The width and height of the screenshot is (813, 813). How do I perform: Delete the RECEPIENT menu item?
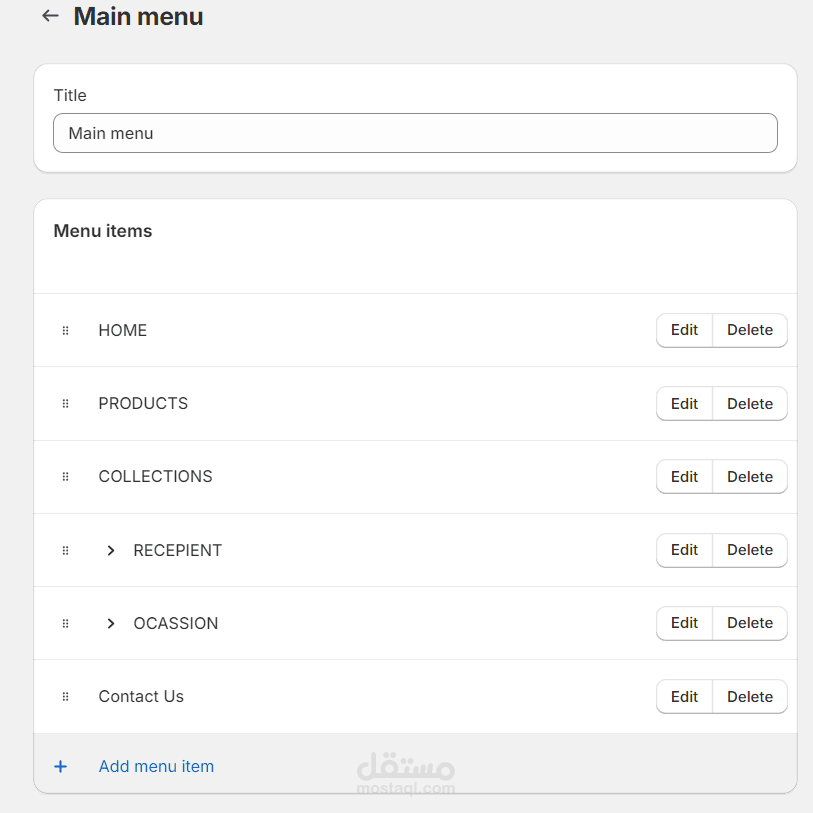click(x=750, y=550)
